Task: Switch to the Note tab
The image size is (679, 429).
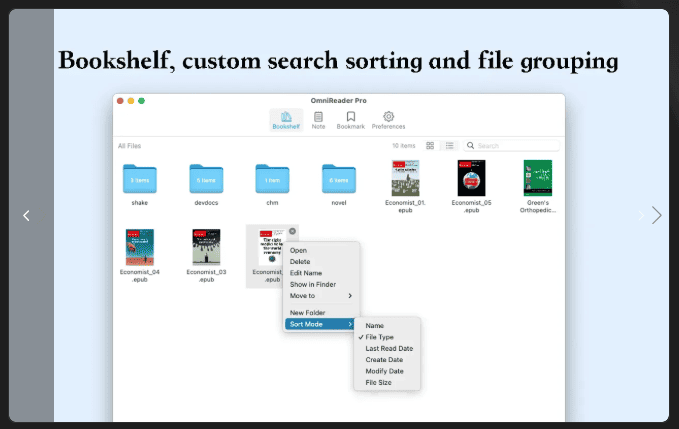Action: 318,120
